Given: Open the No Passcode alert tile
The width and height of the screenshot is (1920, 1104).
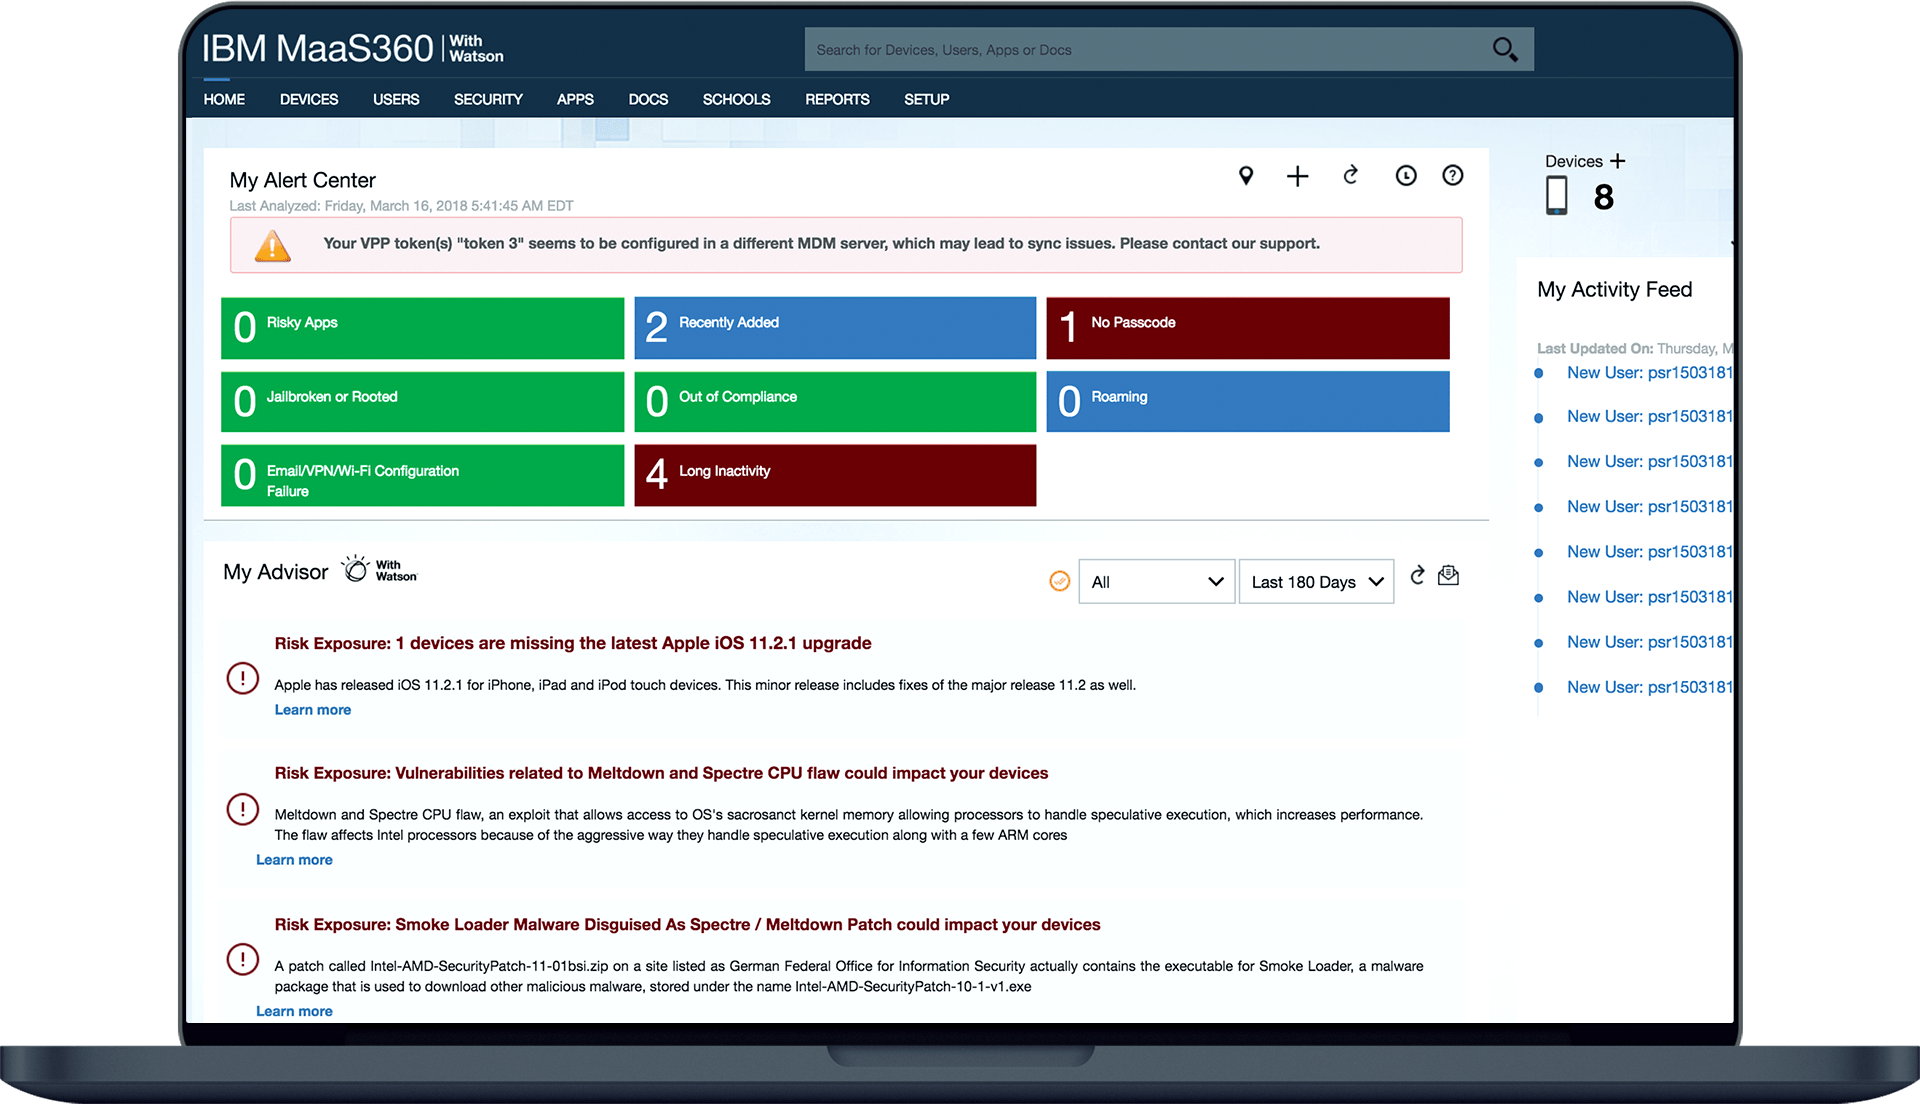Looking at the screenshot, I should (1247, 328).
